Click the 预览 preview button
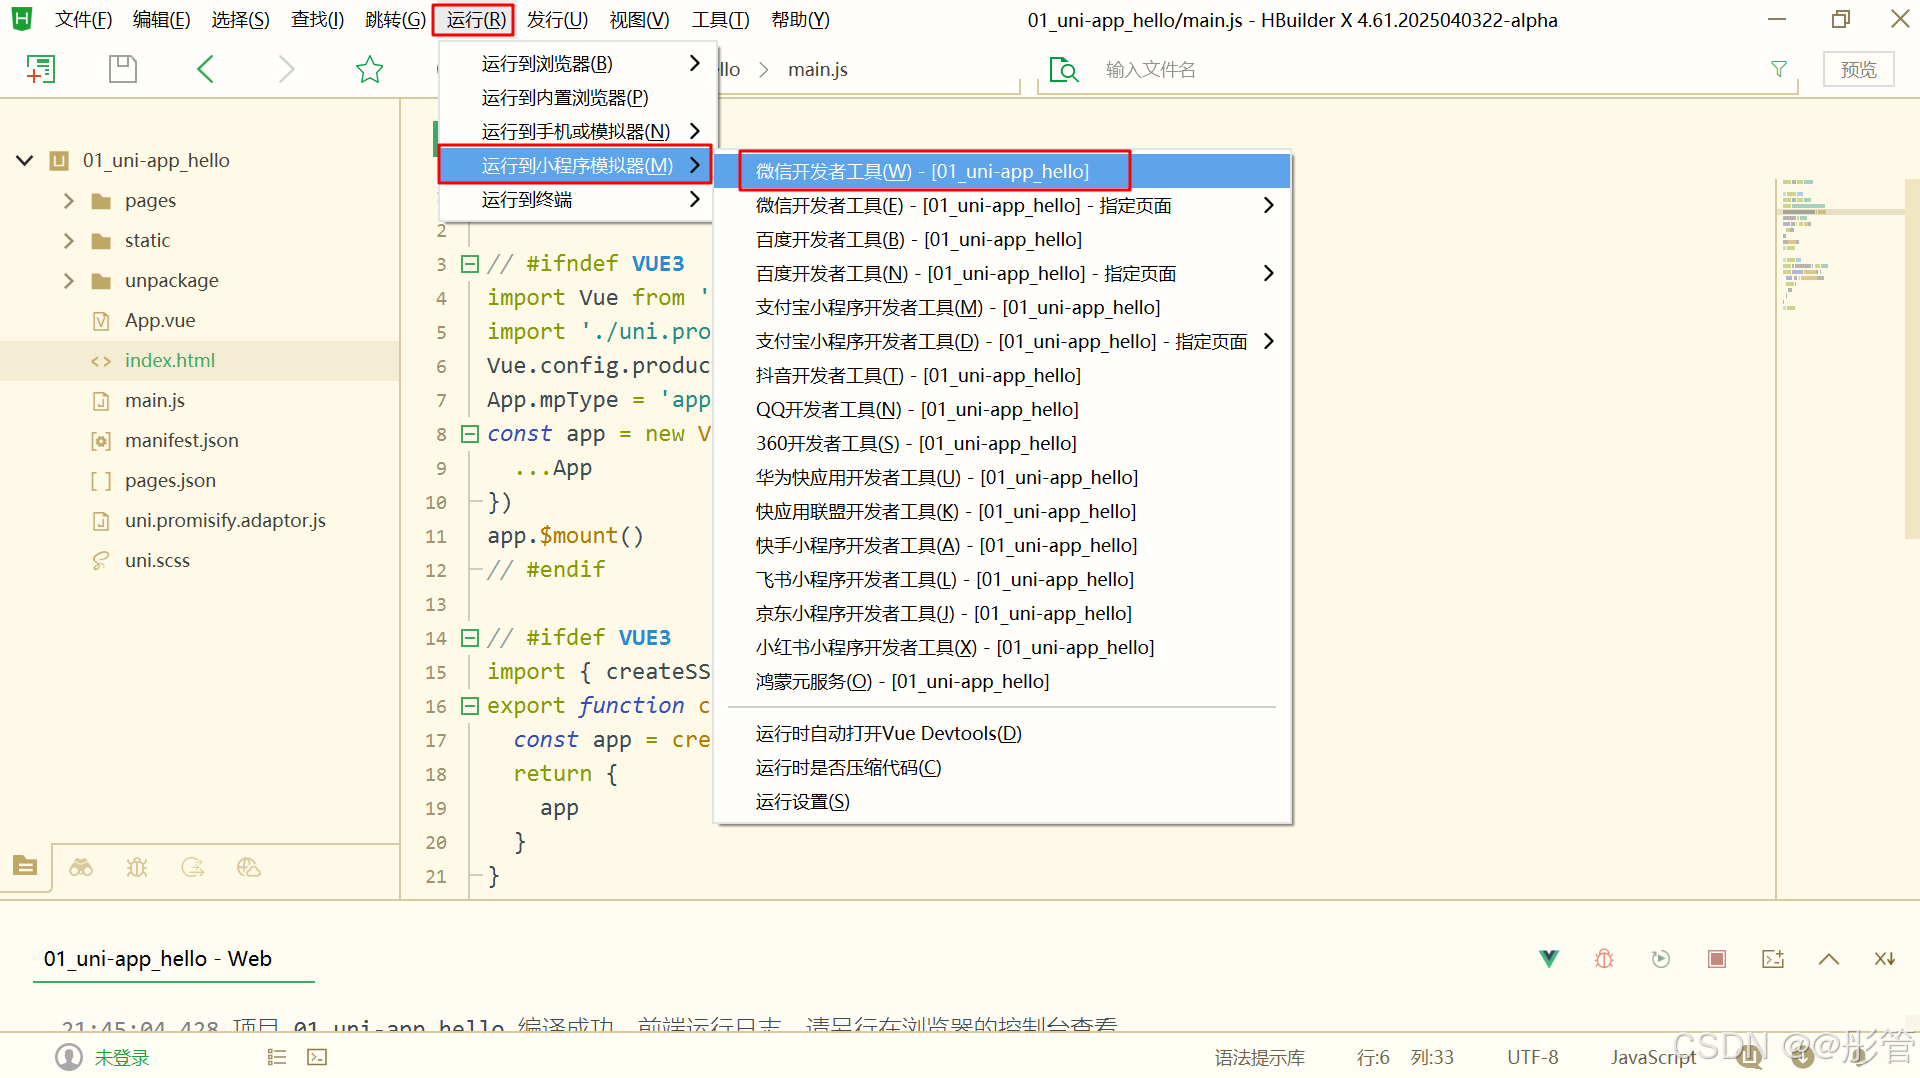 1858,69
